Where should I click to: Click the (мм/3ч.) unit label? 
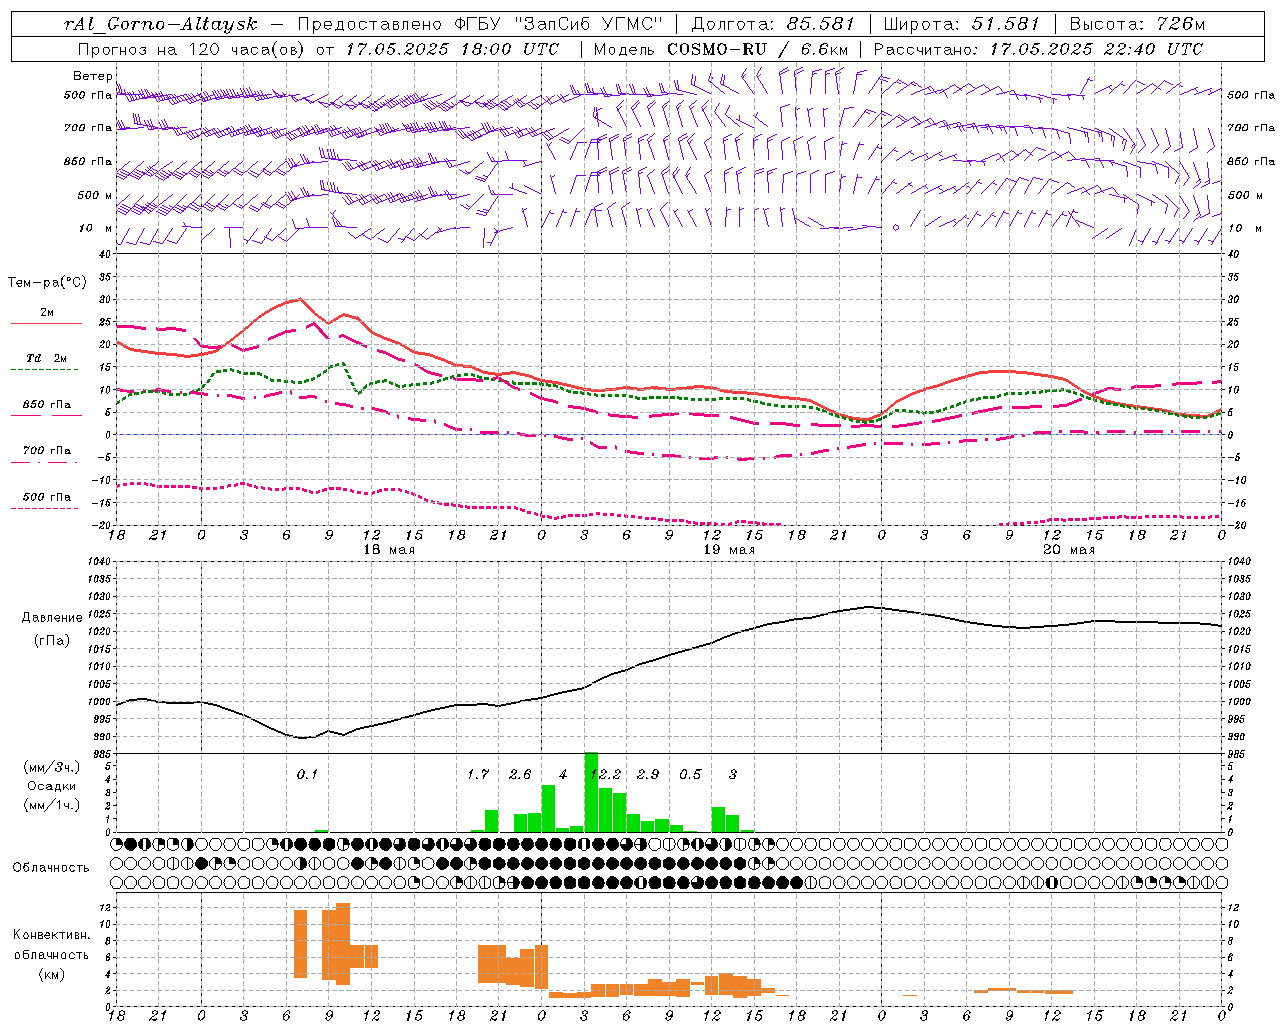(51, 768)
